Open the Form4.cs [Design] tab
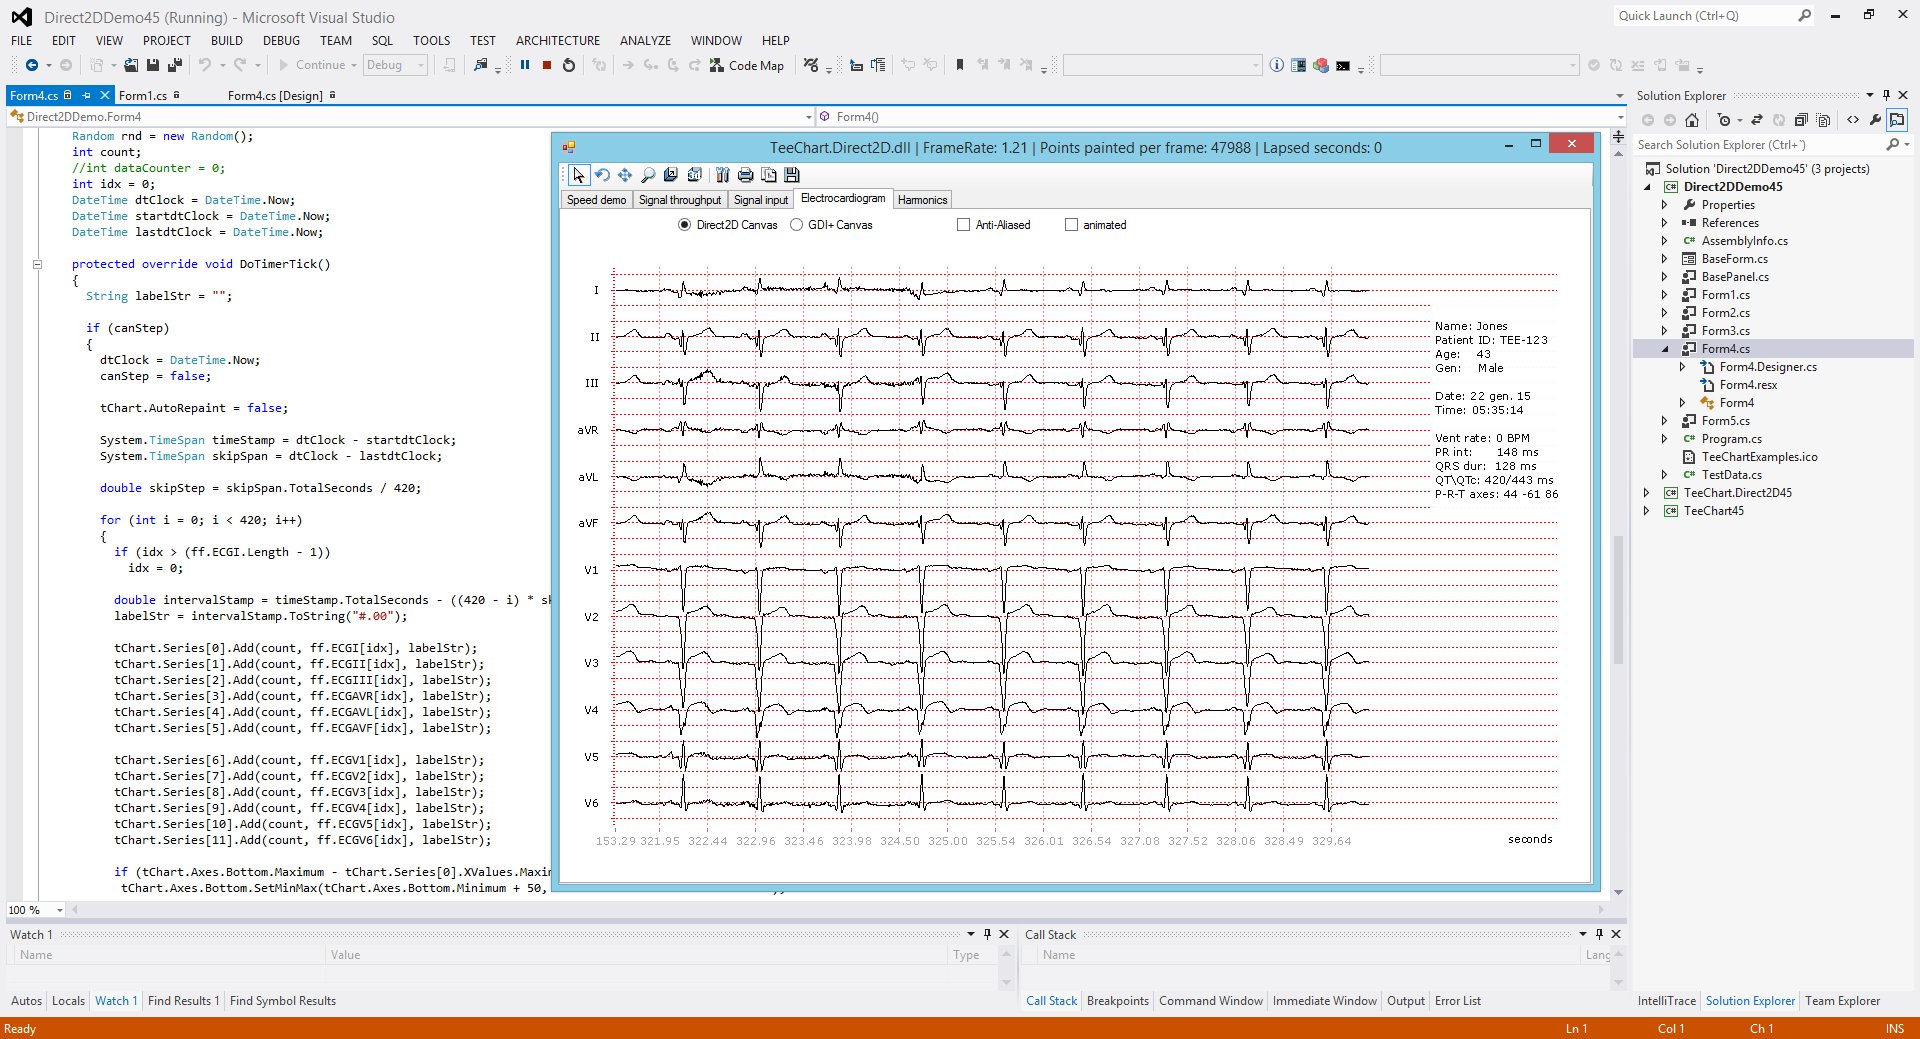The image size is (1920, 1039). click(275, 96)
